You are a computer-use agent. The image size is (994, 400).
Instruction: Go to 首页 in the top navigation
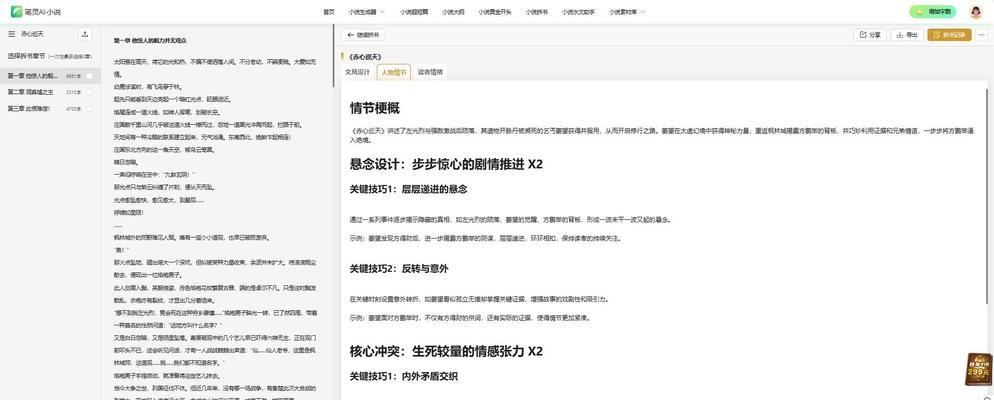(x=328, y=12)
